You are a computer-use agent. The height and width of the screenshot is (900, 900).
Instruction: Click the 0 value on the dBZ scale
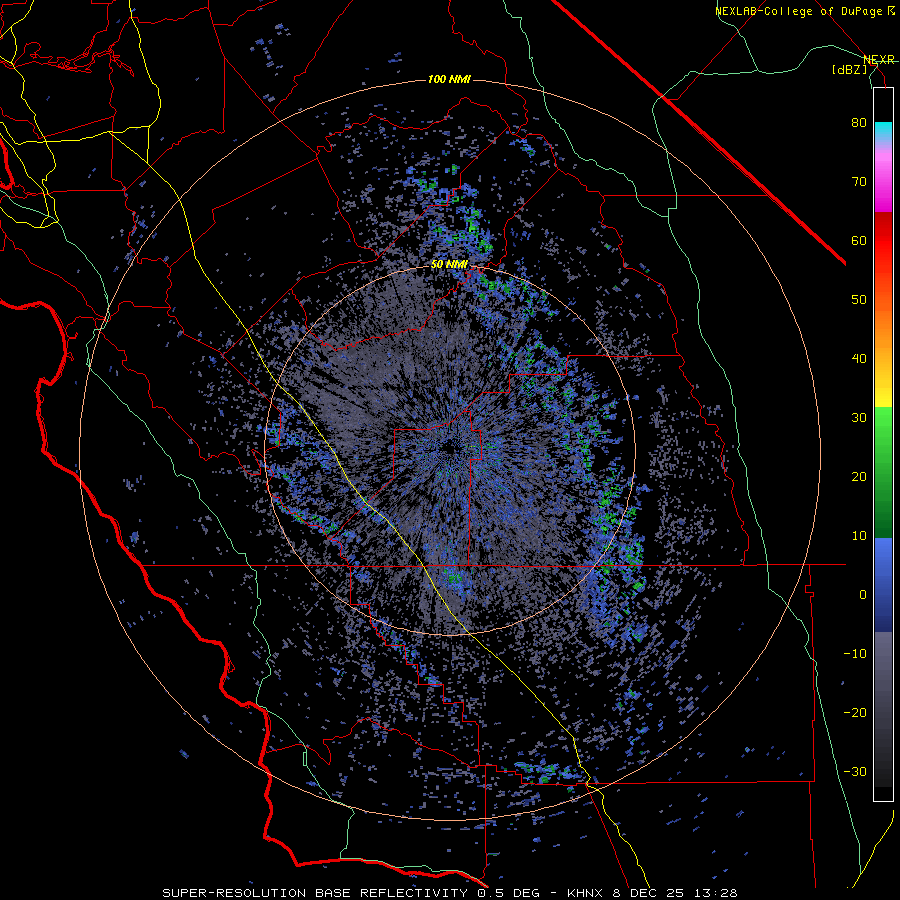pos(863,595)
